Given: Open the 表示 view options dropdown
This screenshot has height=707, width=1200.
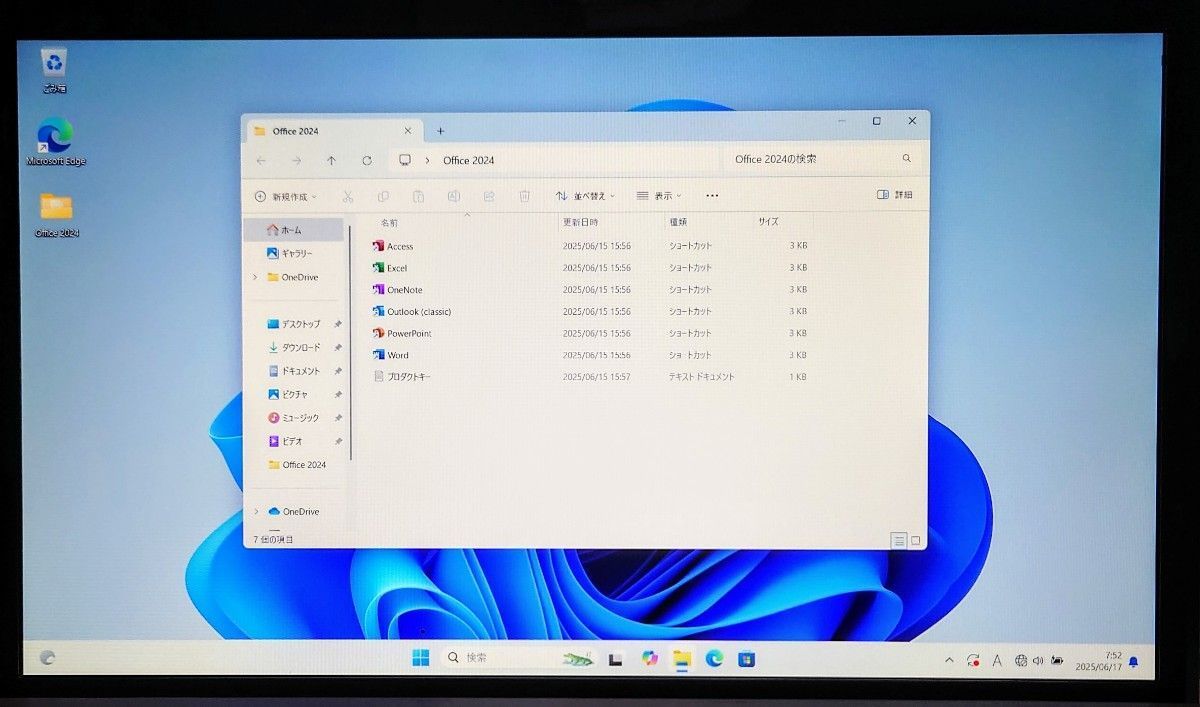Looking at the screenshot, I should (x=662, y=196).
